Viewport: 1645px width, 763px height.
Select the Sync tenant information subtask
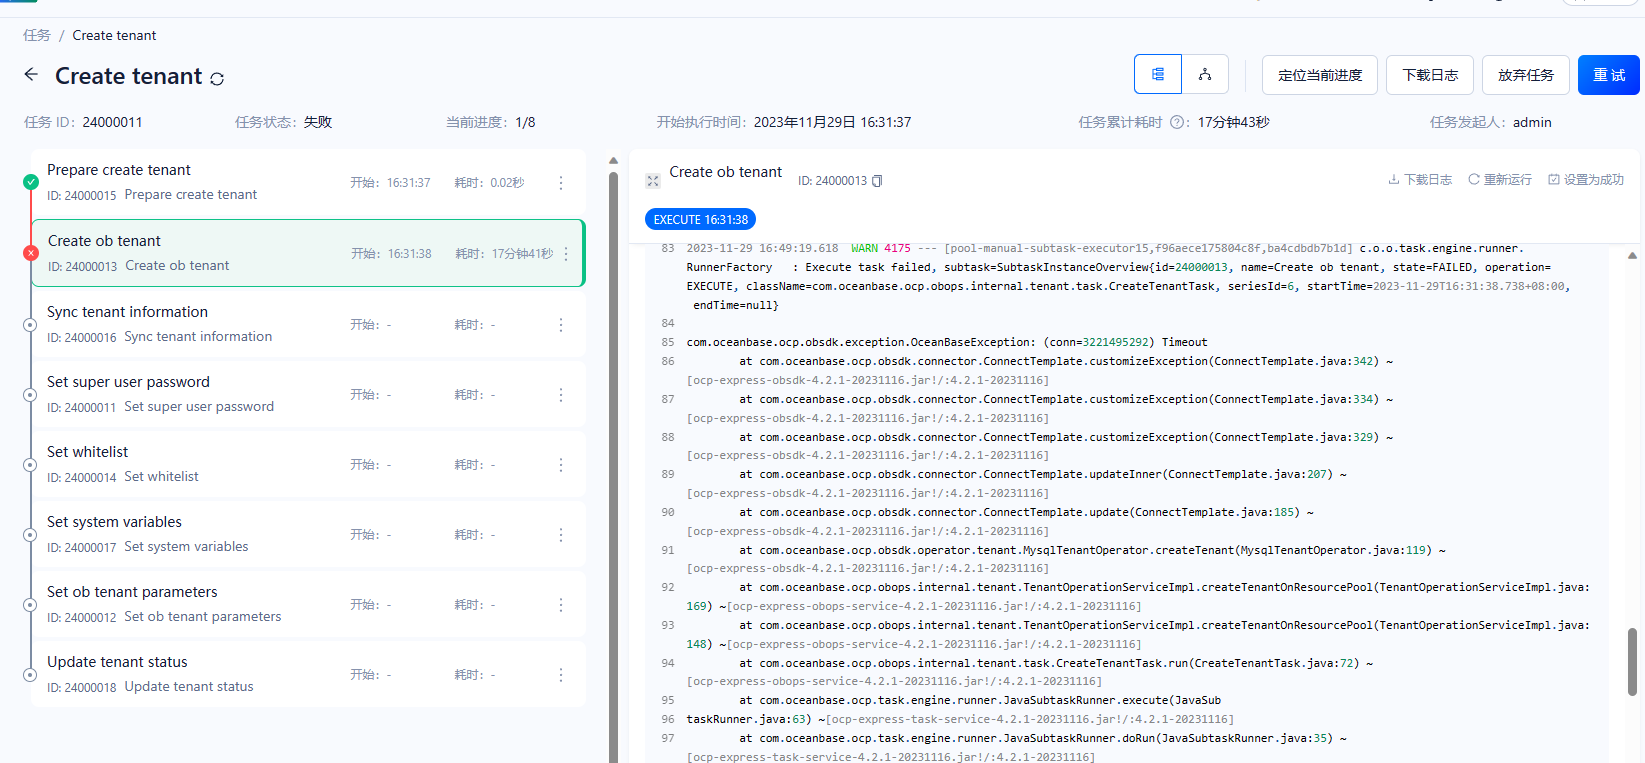(x=308, y=324)
